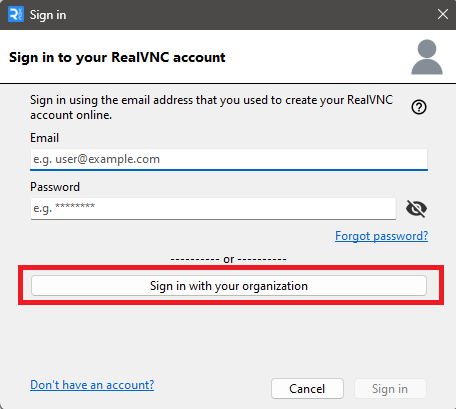Click the 'Sign in to your RealVNC account' heading
456x409 pixels.
tap(117, 57)
